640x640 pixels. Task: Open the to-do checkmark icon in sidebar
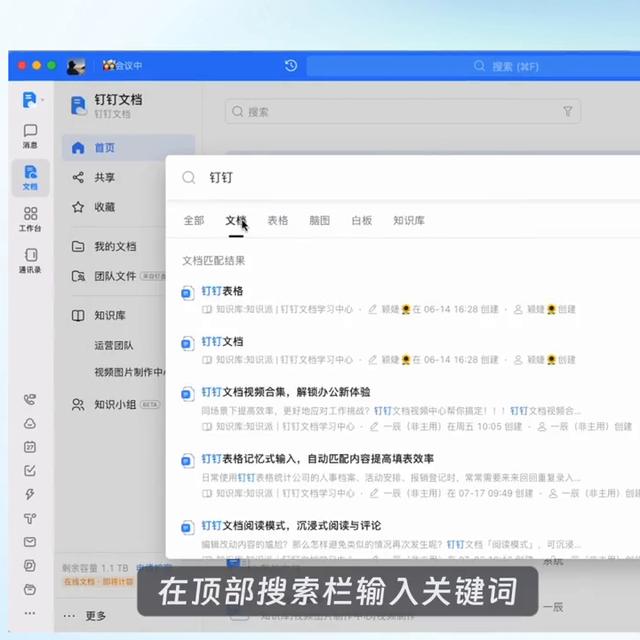[x=30, y=471]
